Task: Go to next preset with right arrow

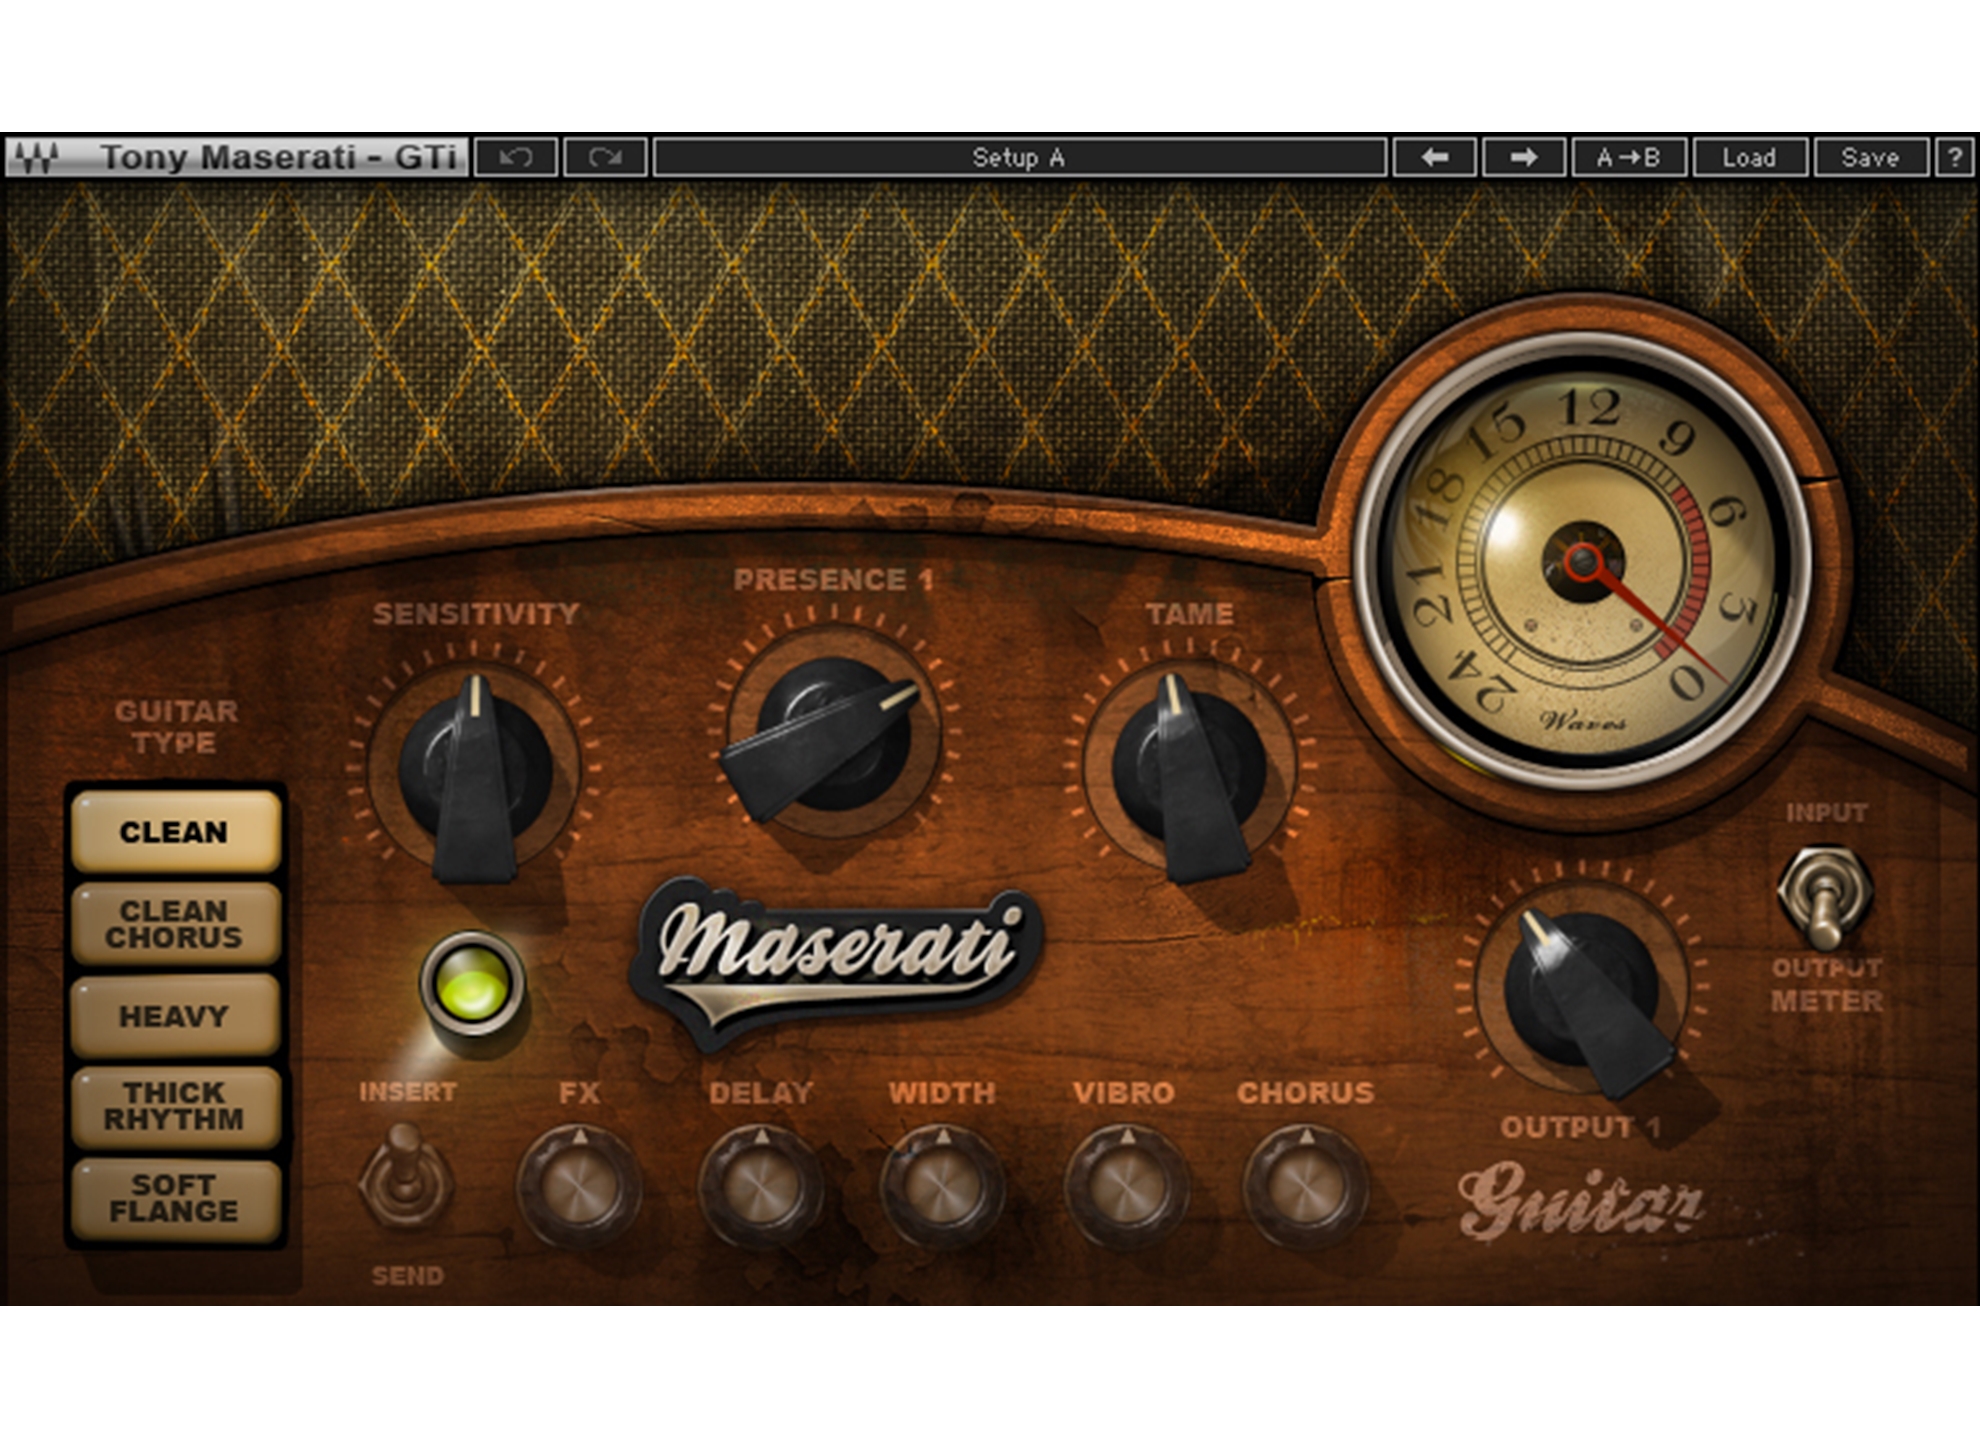Action: [x=1523, y=158]
